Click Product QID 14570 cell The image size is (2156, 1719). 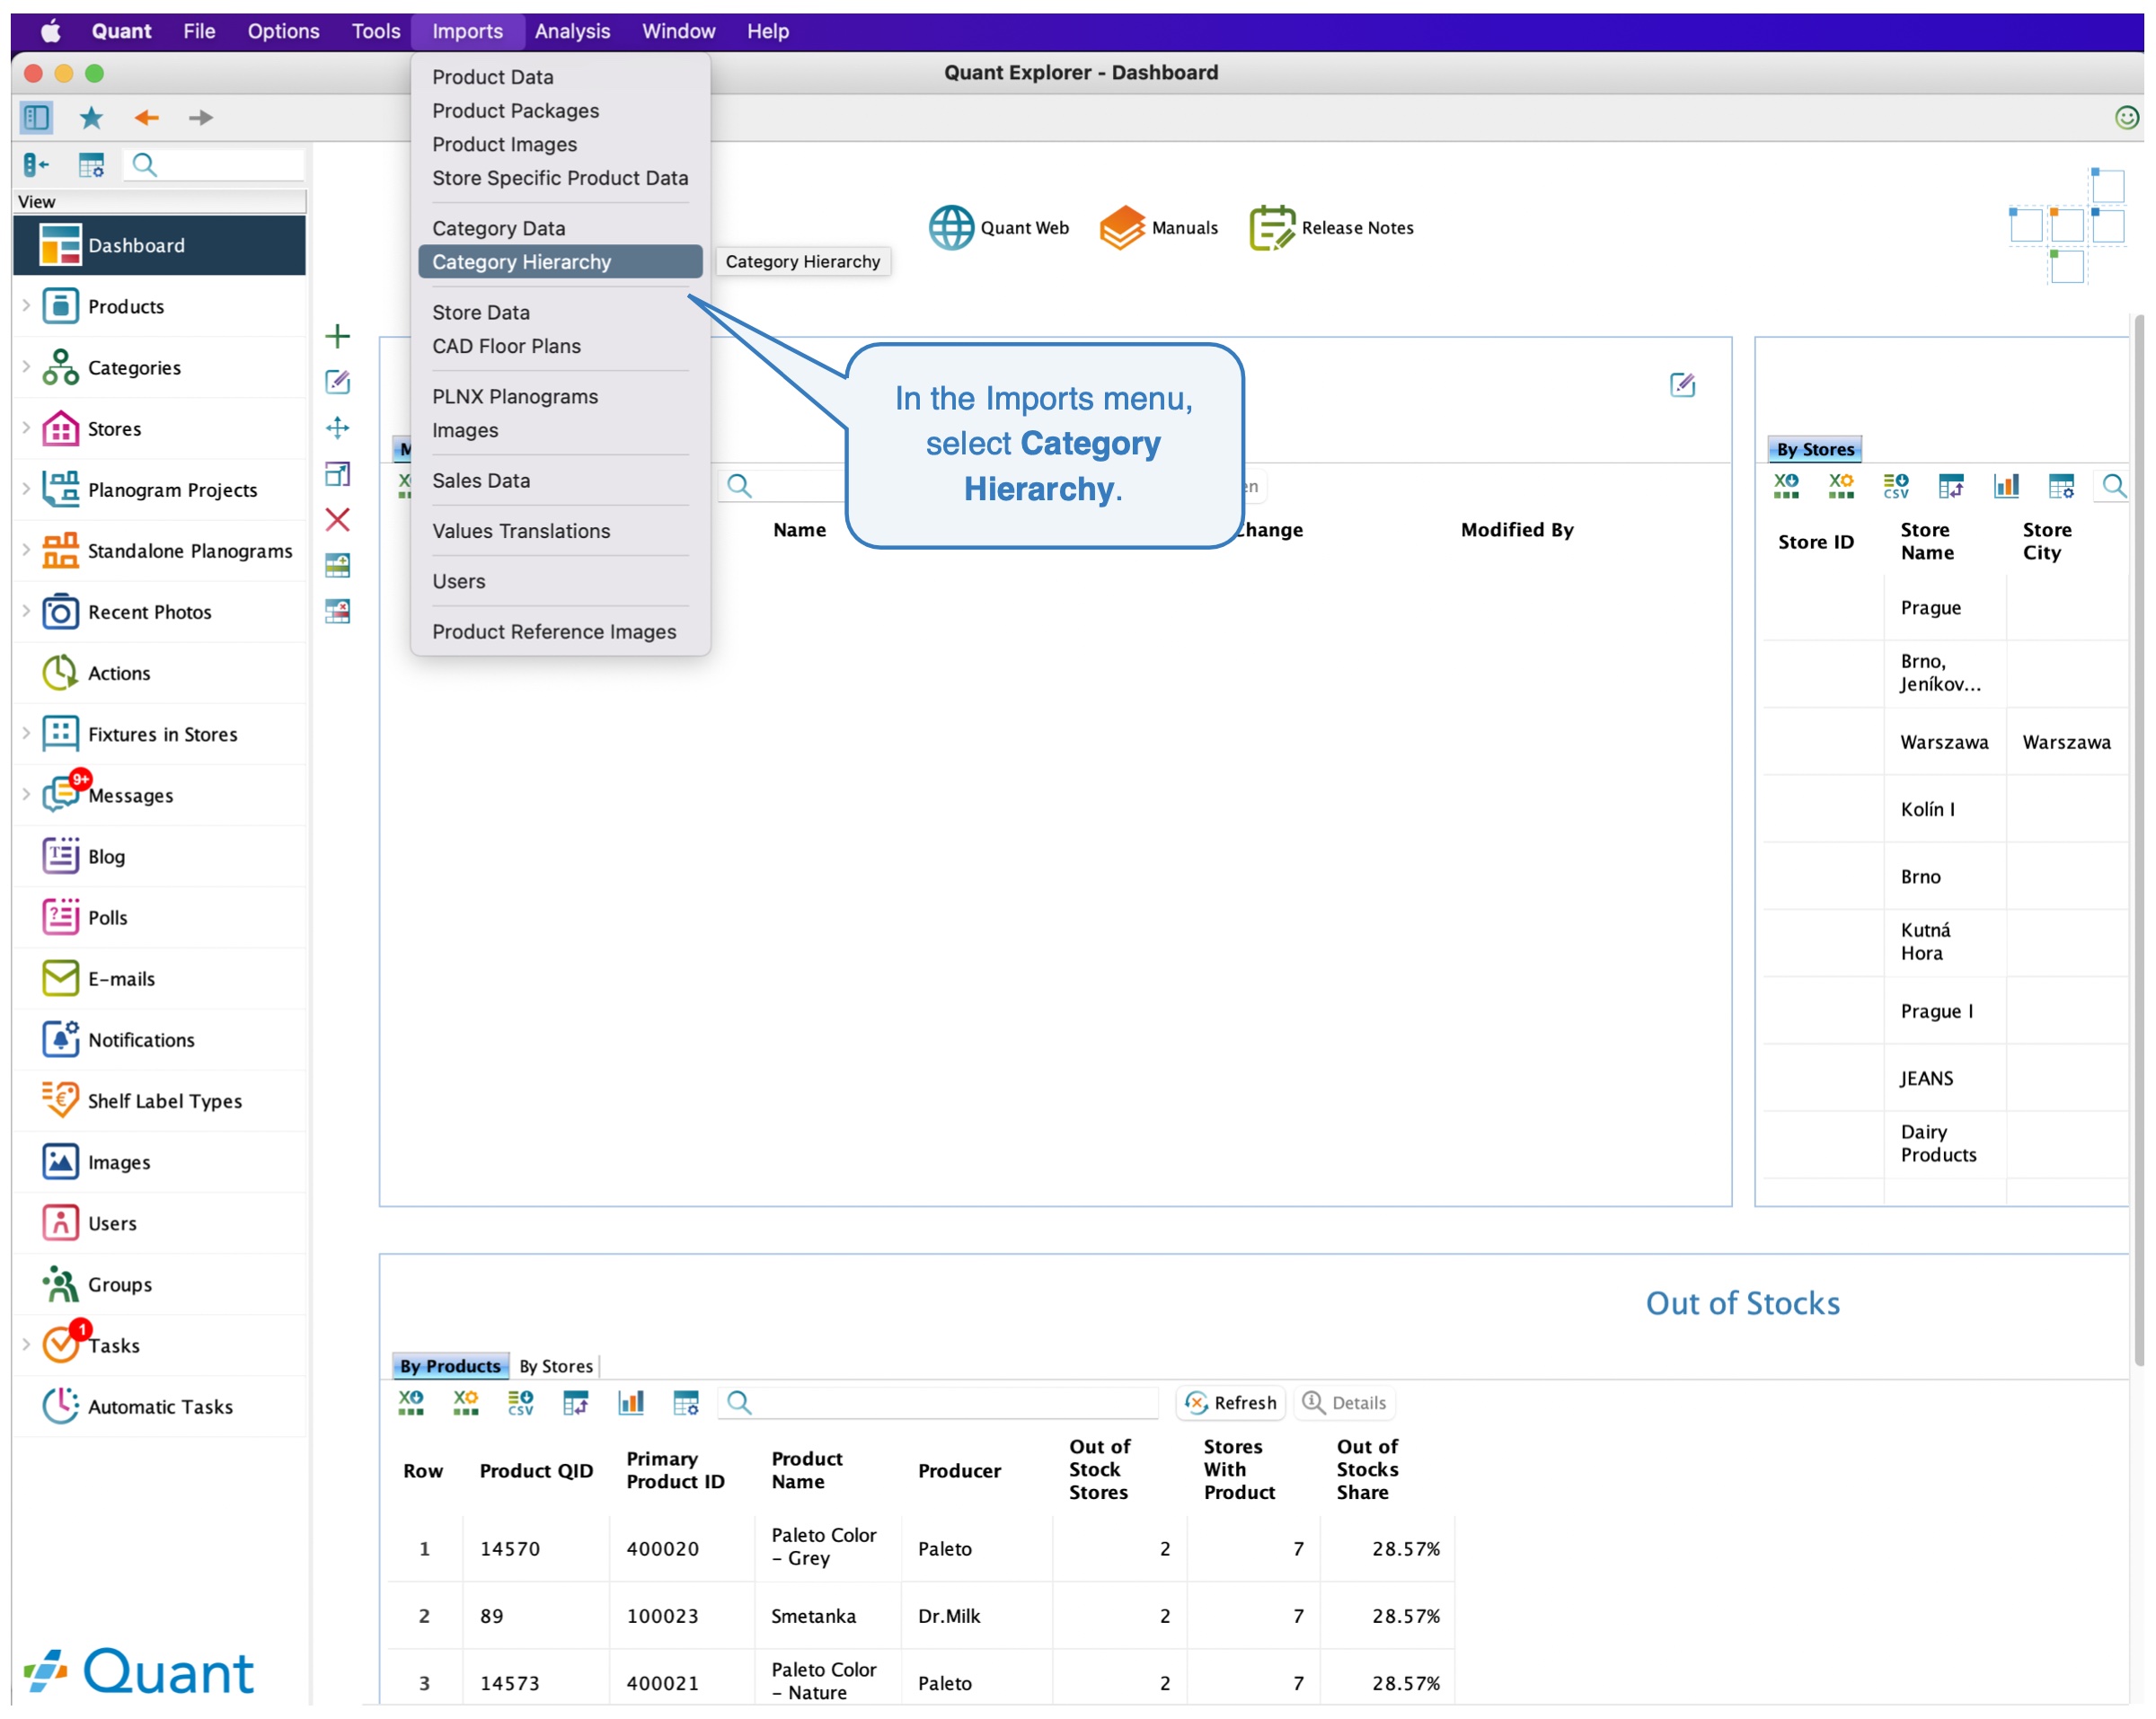click(536, 1549)
